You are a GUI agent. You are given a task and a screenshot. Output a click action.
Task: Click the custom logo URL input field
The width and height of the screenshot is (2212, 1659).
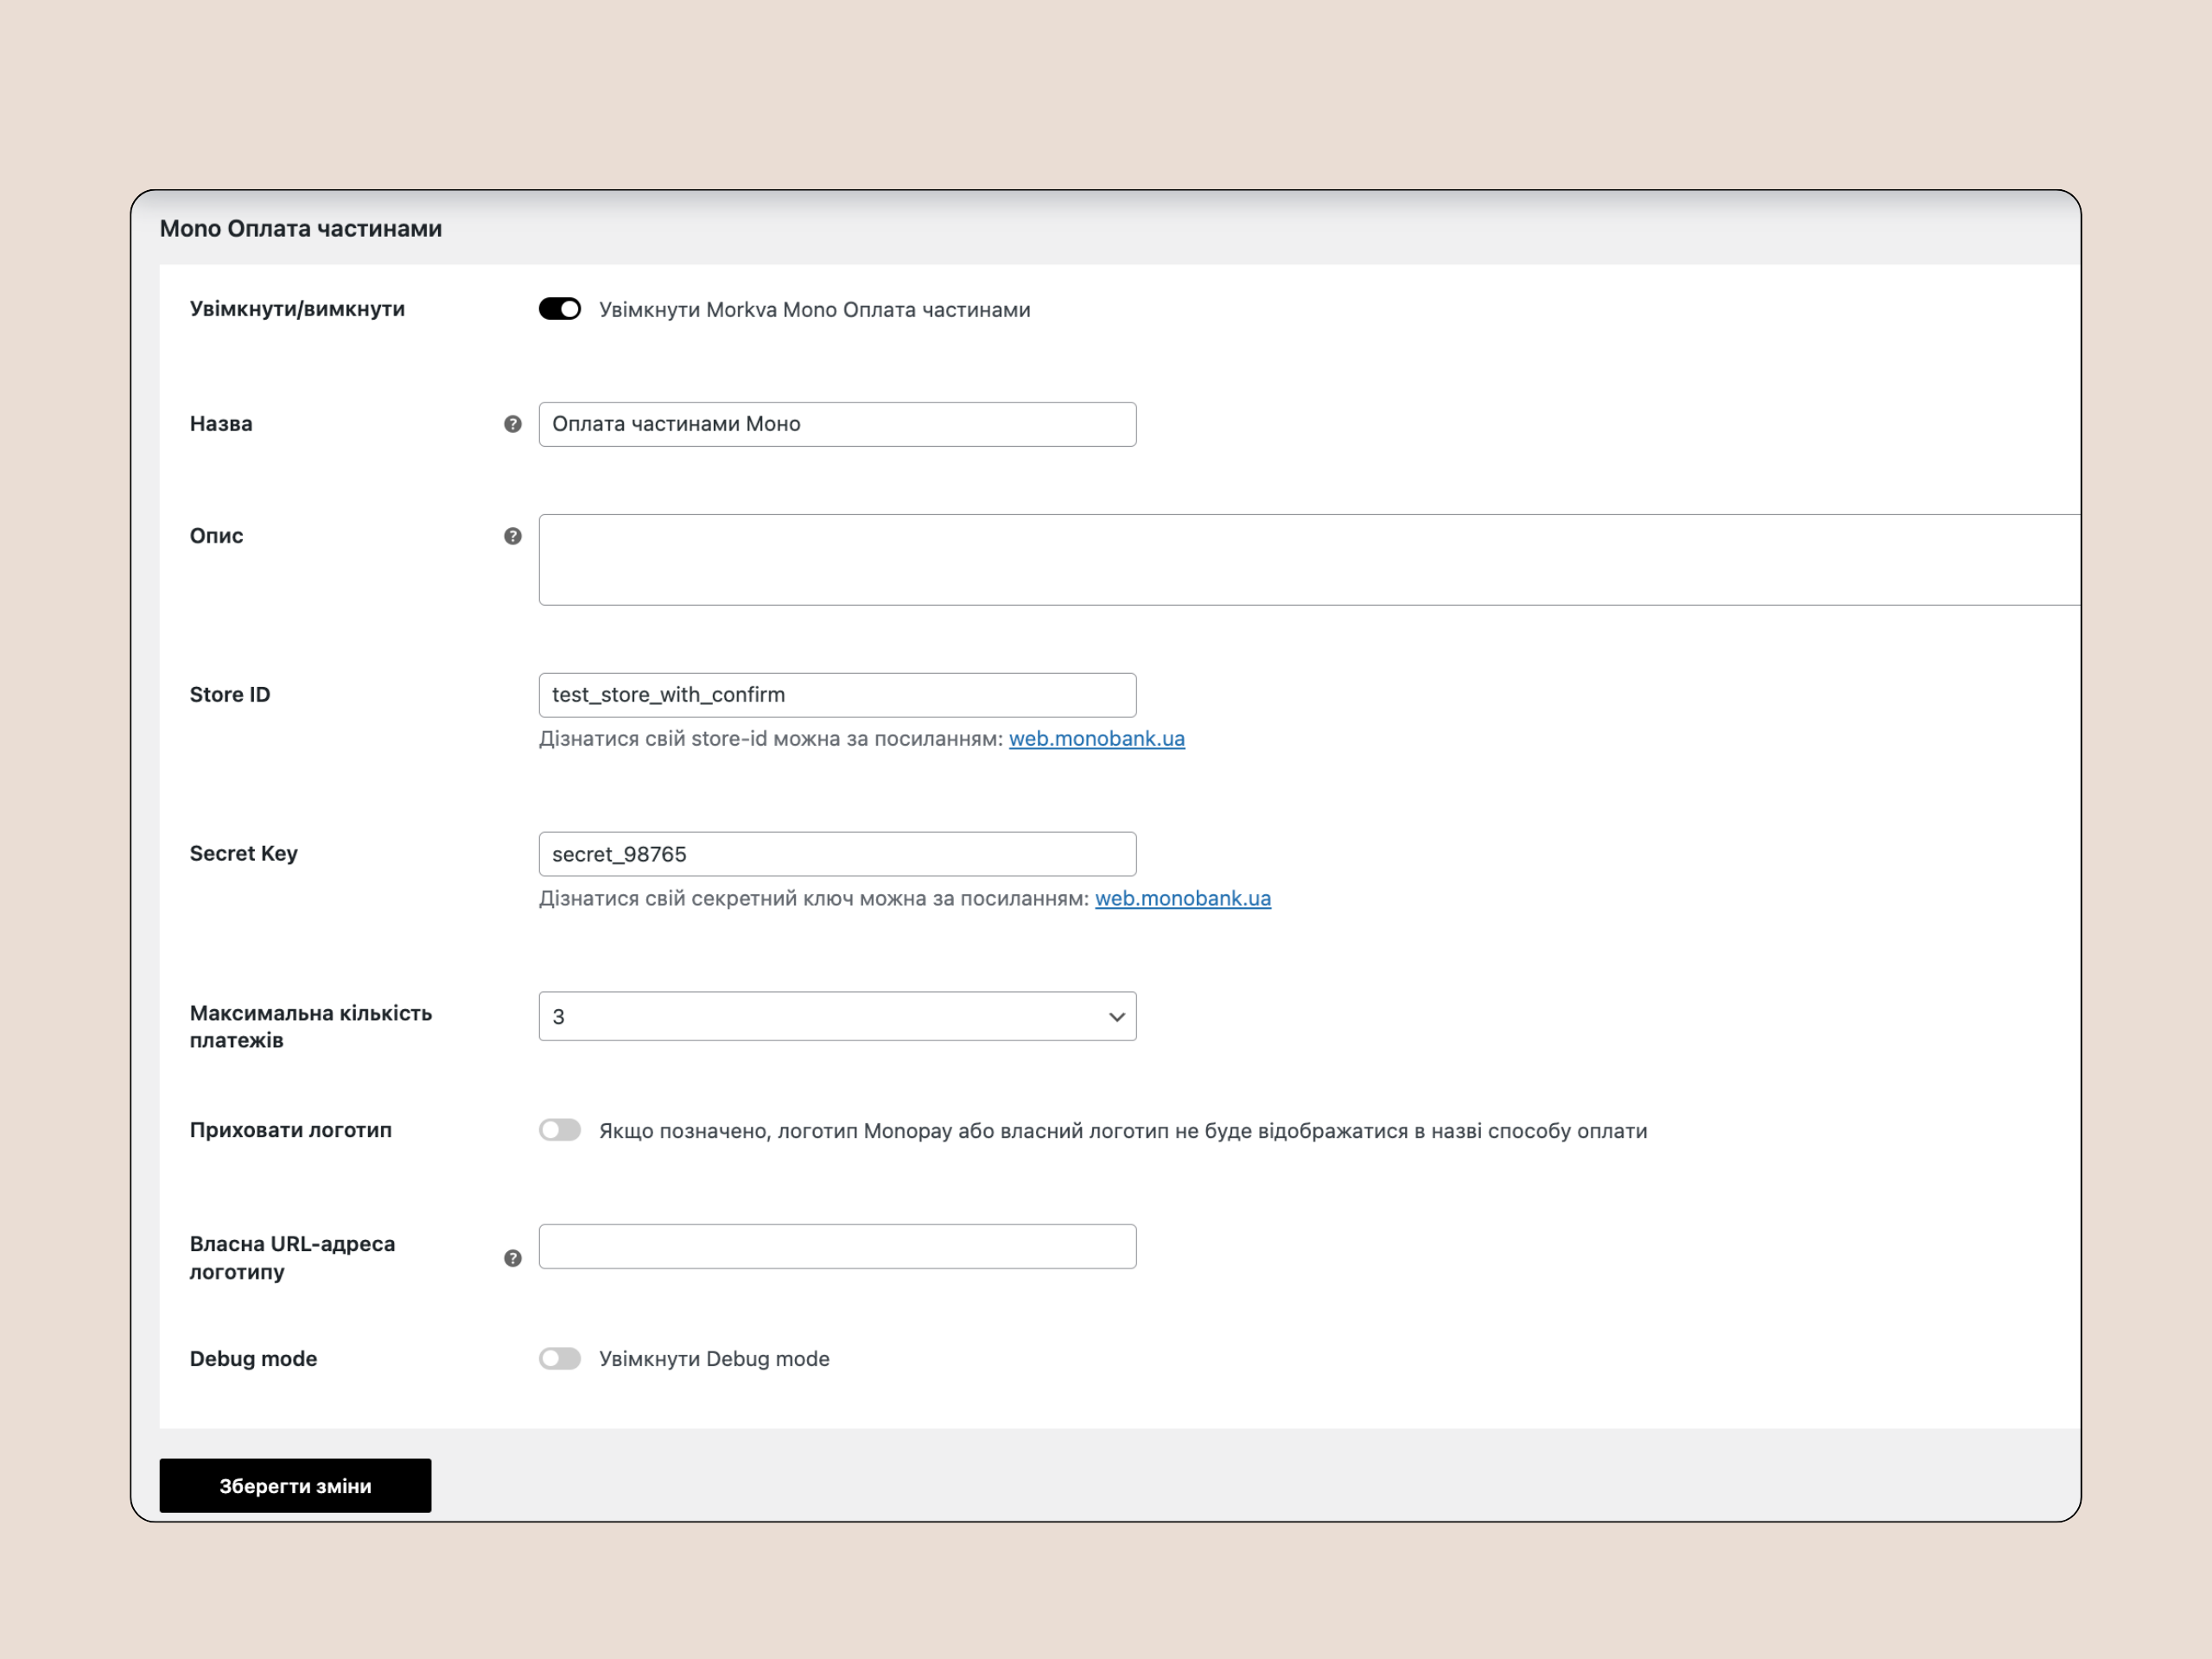pos(836,1246)
